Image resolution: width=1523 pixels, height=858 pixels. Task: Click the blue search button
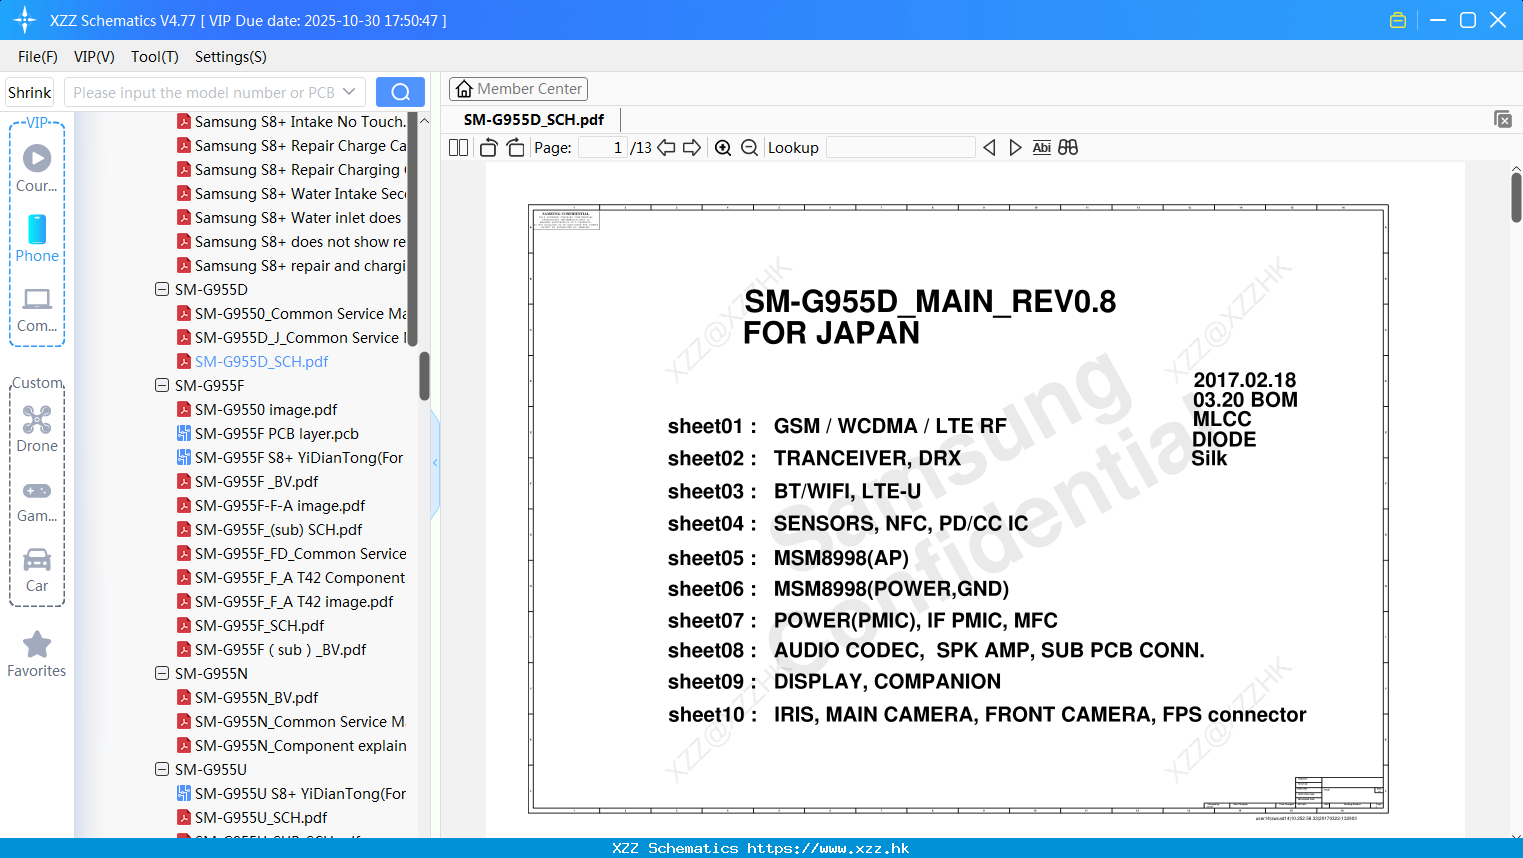(400, 92)
